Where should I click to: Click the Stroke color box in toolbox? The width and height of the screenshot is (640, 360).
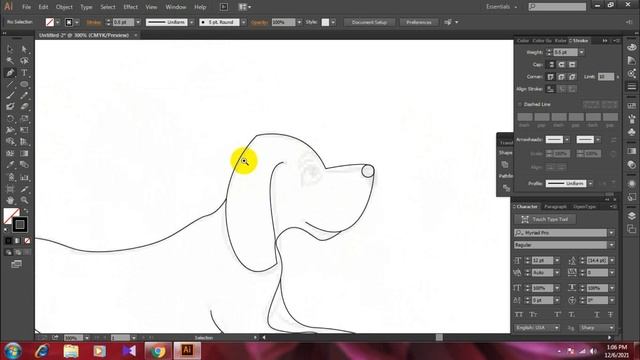(20, 224)
